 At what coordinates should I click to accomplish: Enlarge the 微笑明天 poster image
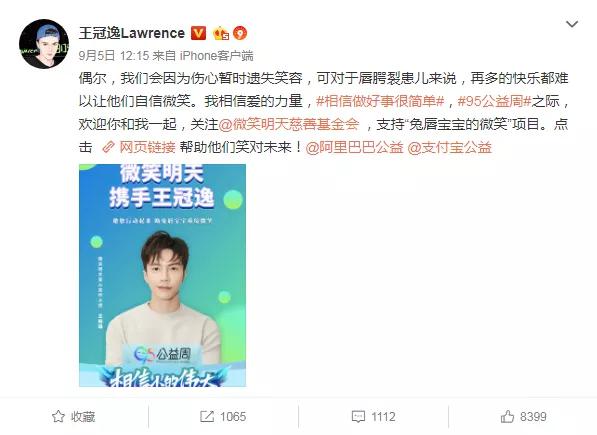click(x=163, y=276)
